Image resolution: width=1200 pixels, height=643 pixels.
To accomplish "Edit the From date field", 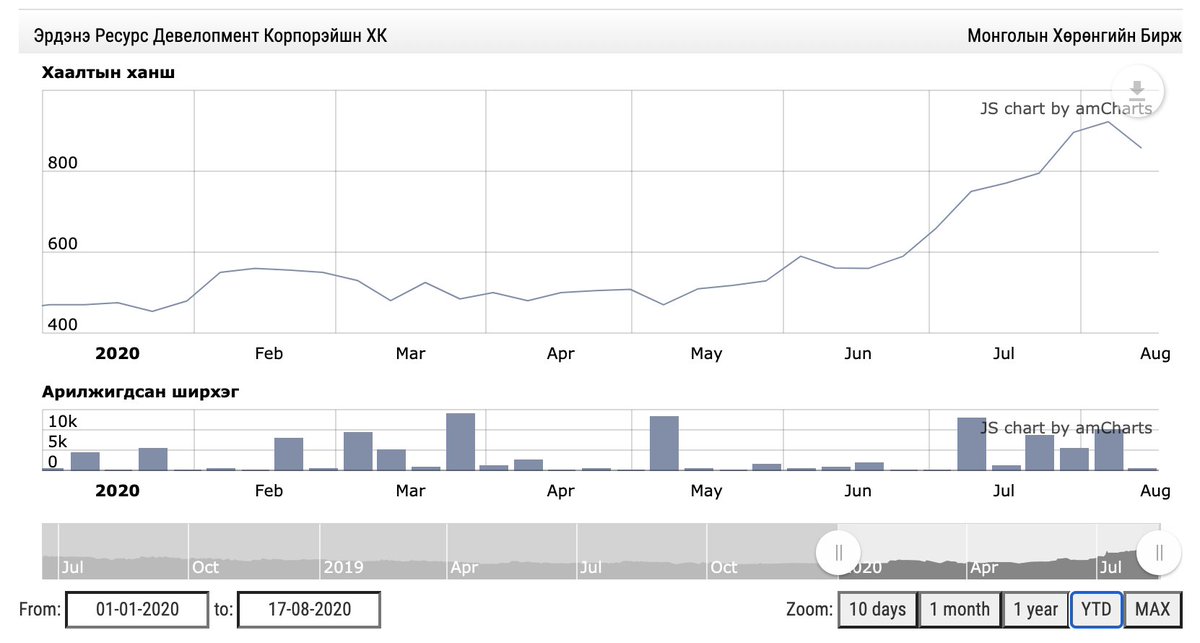I will [137, 609].
